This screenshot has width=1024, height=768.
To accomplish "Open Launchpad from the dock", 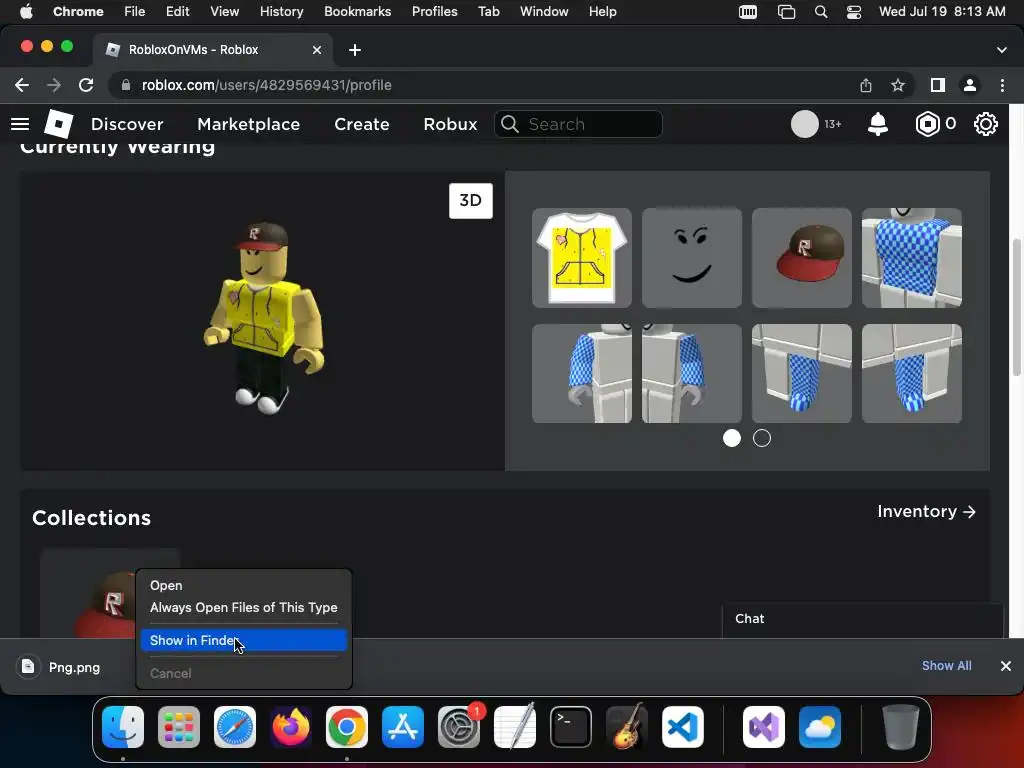I will point(179,727).
